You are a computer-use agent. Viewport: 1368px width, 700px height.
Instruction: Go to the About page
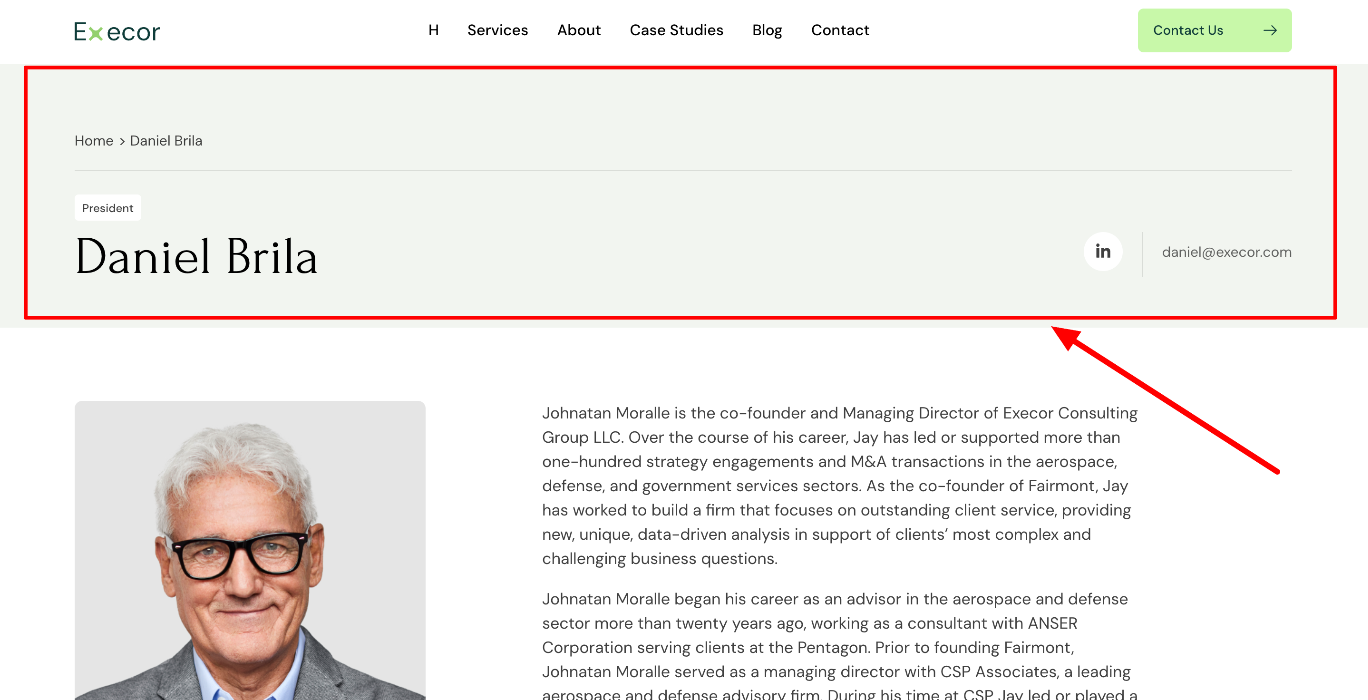(x=579, y=30)
